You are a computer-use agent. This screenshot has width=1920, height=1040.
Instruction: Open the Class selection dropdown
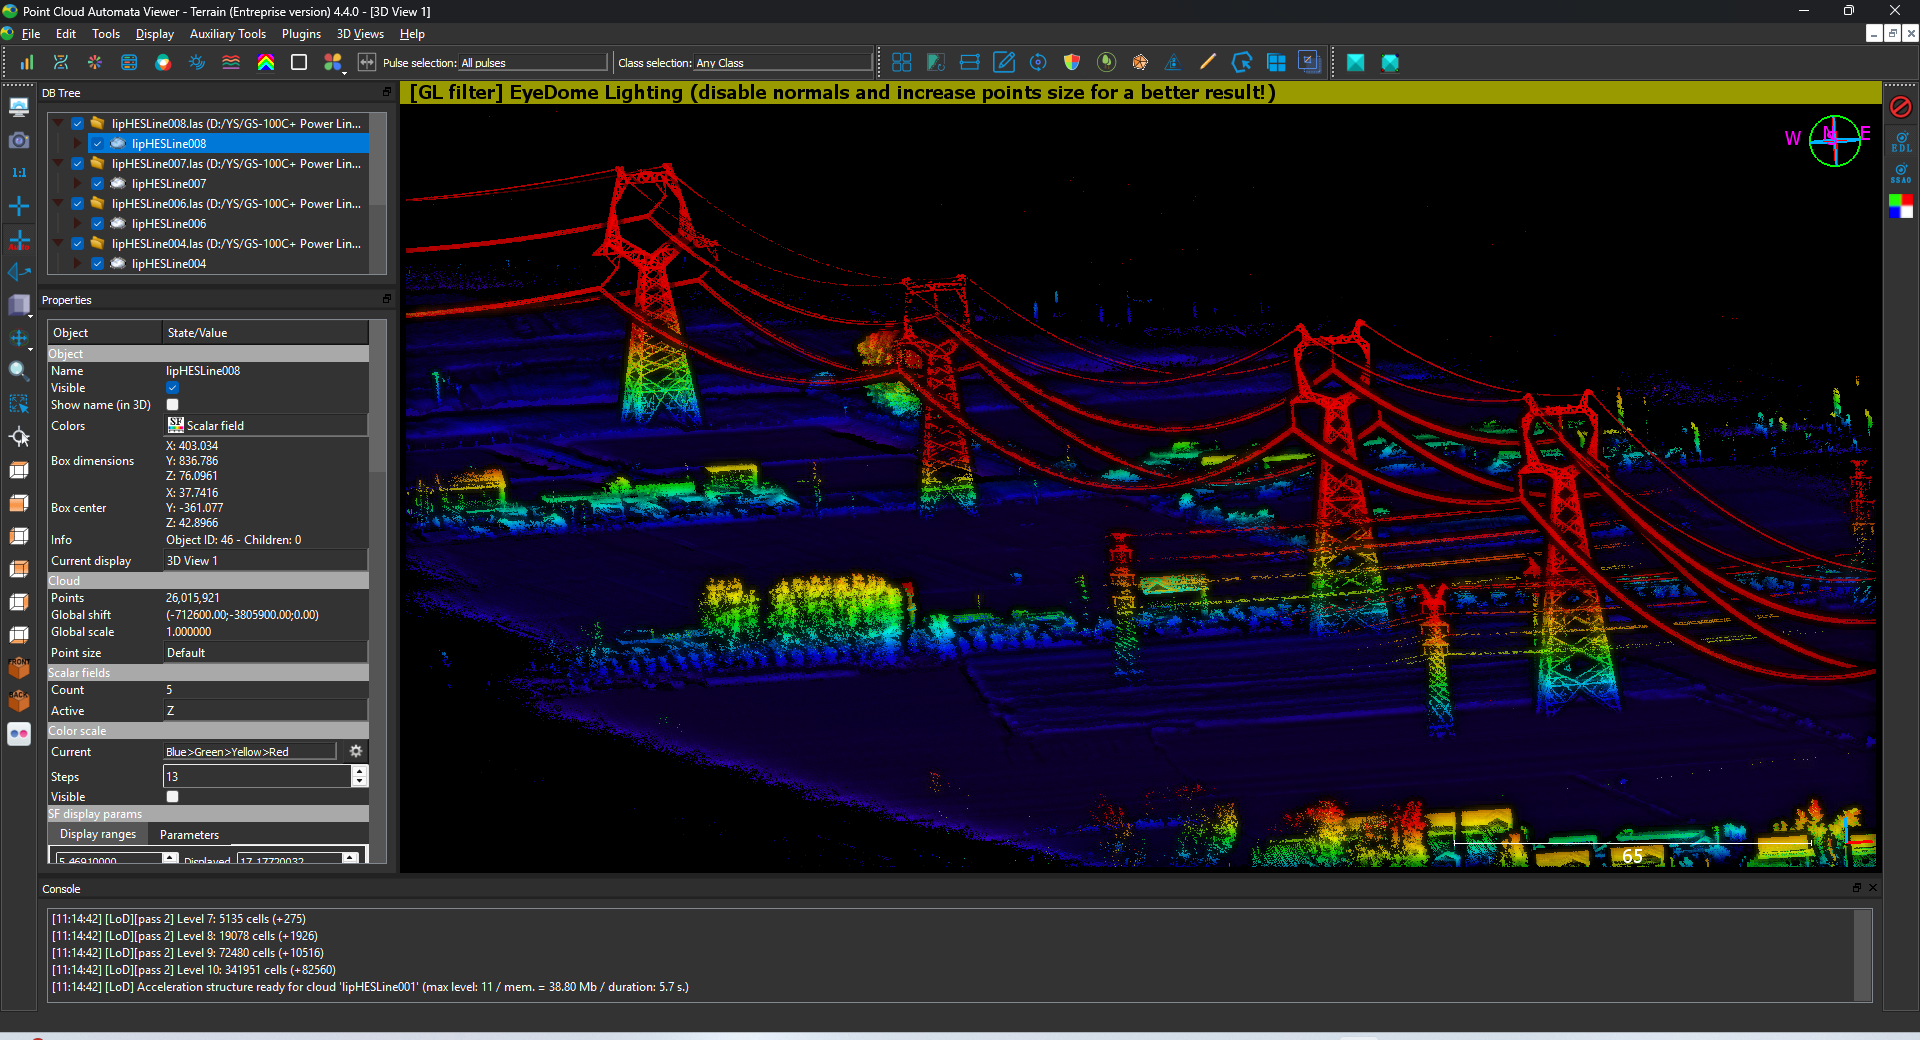pyautogui.click(x=783, y=63)
